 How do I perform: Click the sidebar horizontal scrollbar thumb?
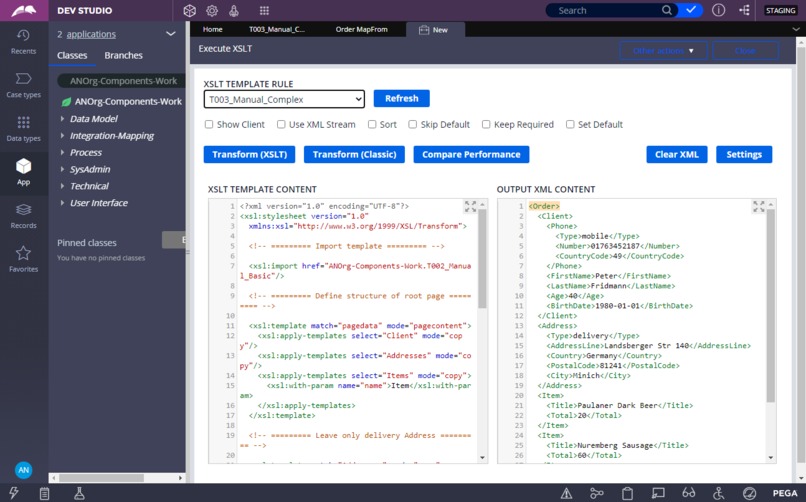[101, 478]
